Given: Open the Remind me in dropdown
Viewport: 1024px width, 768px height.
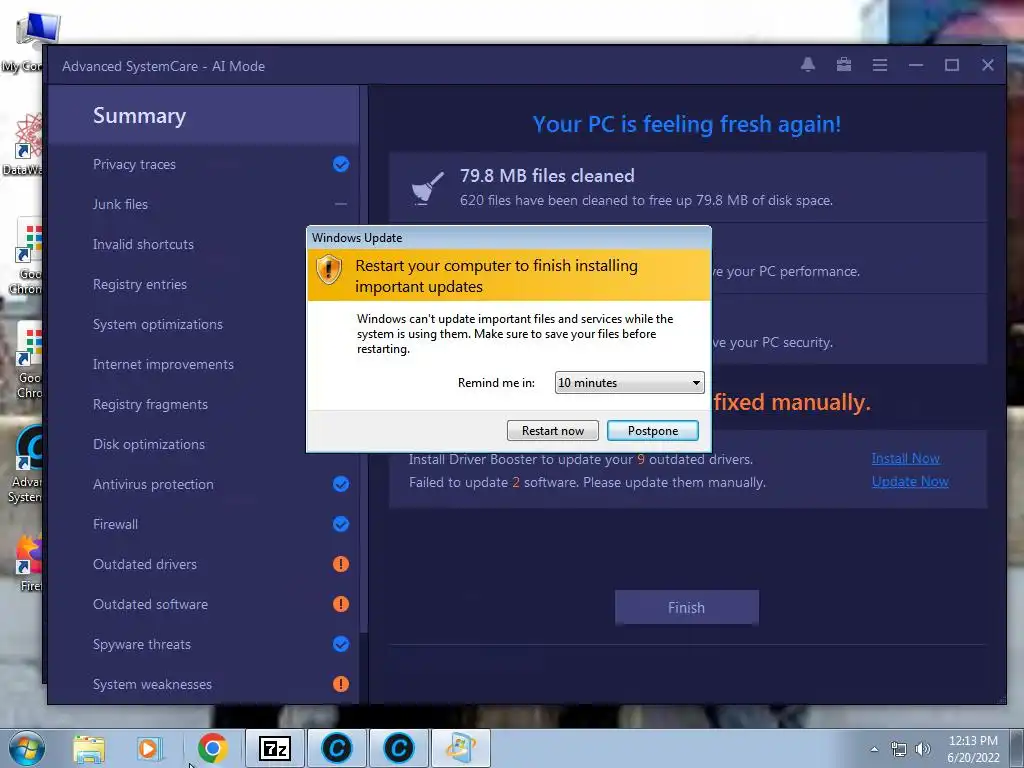Looking at the screenshot, I should [630, 383].
